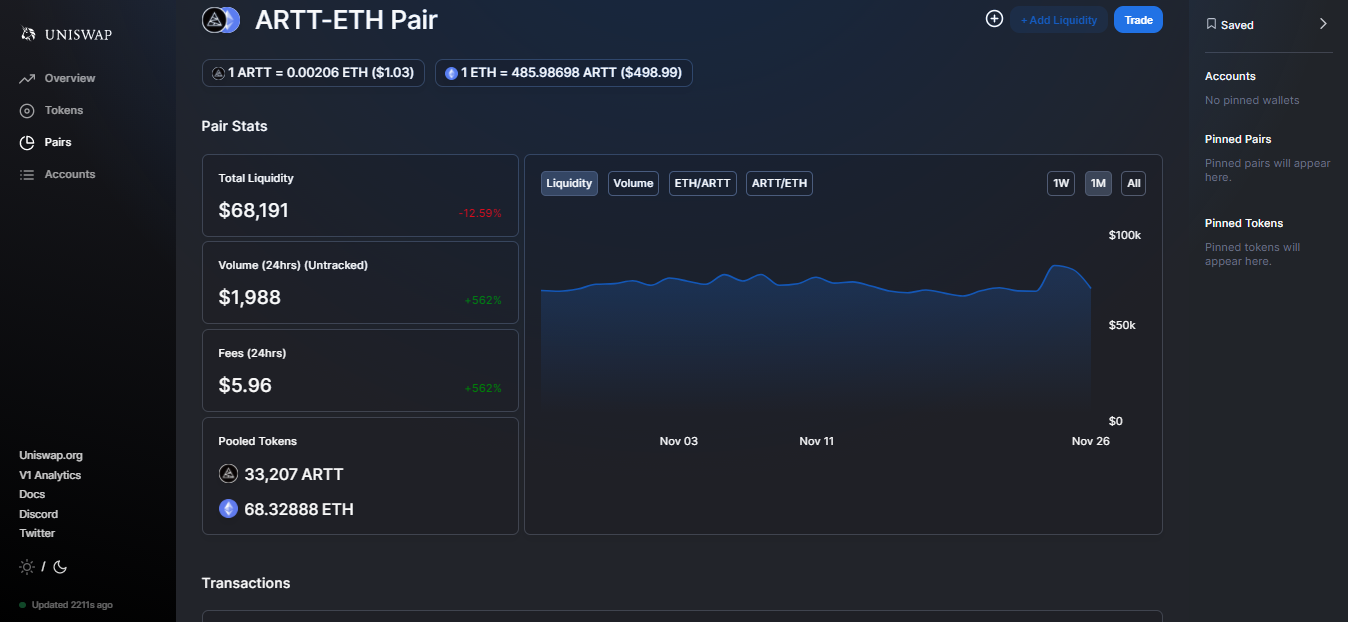This screenshot has width=1348, height=622.
Task: Click the ARTT token icon under Pooled Tokens
Action: tap(228, 474)
